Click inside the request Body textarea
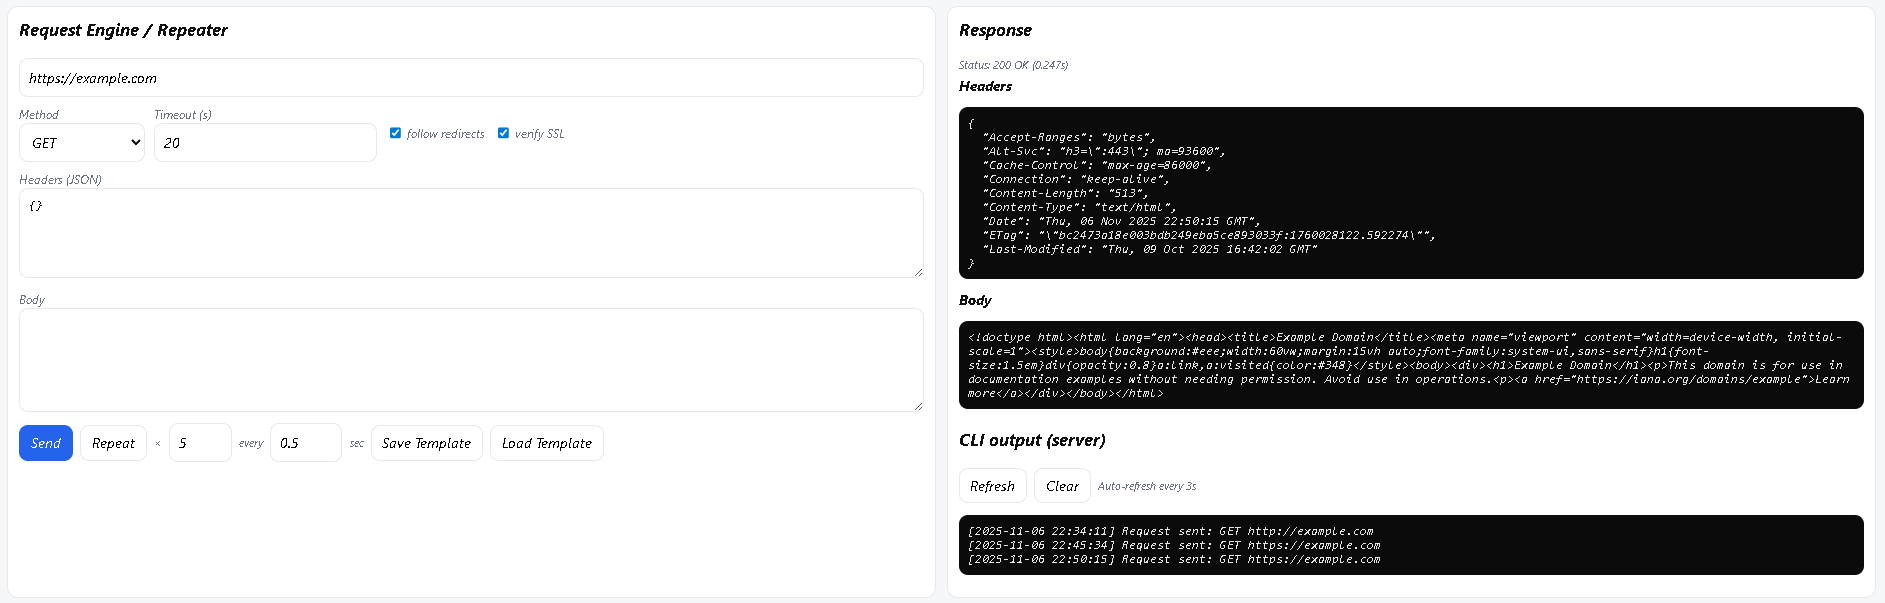Screen dimensions: 1885x603 click(x=471, y=360)
